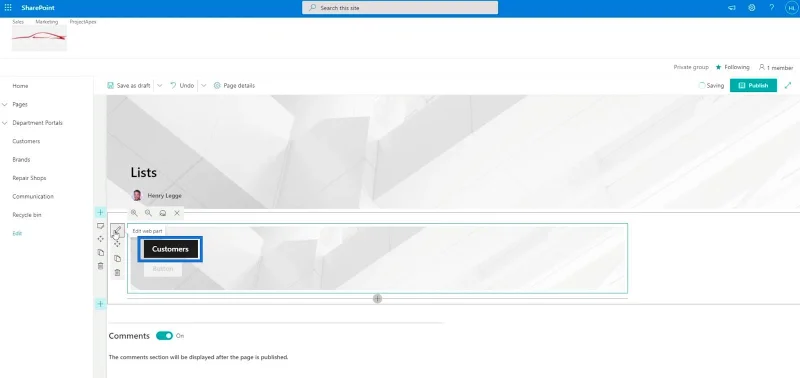Collapse the Department Portals chevron

(5, 123)
